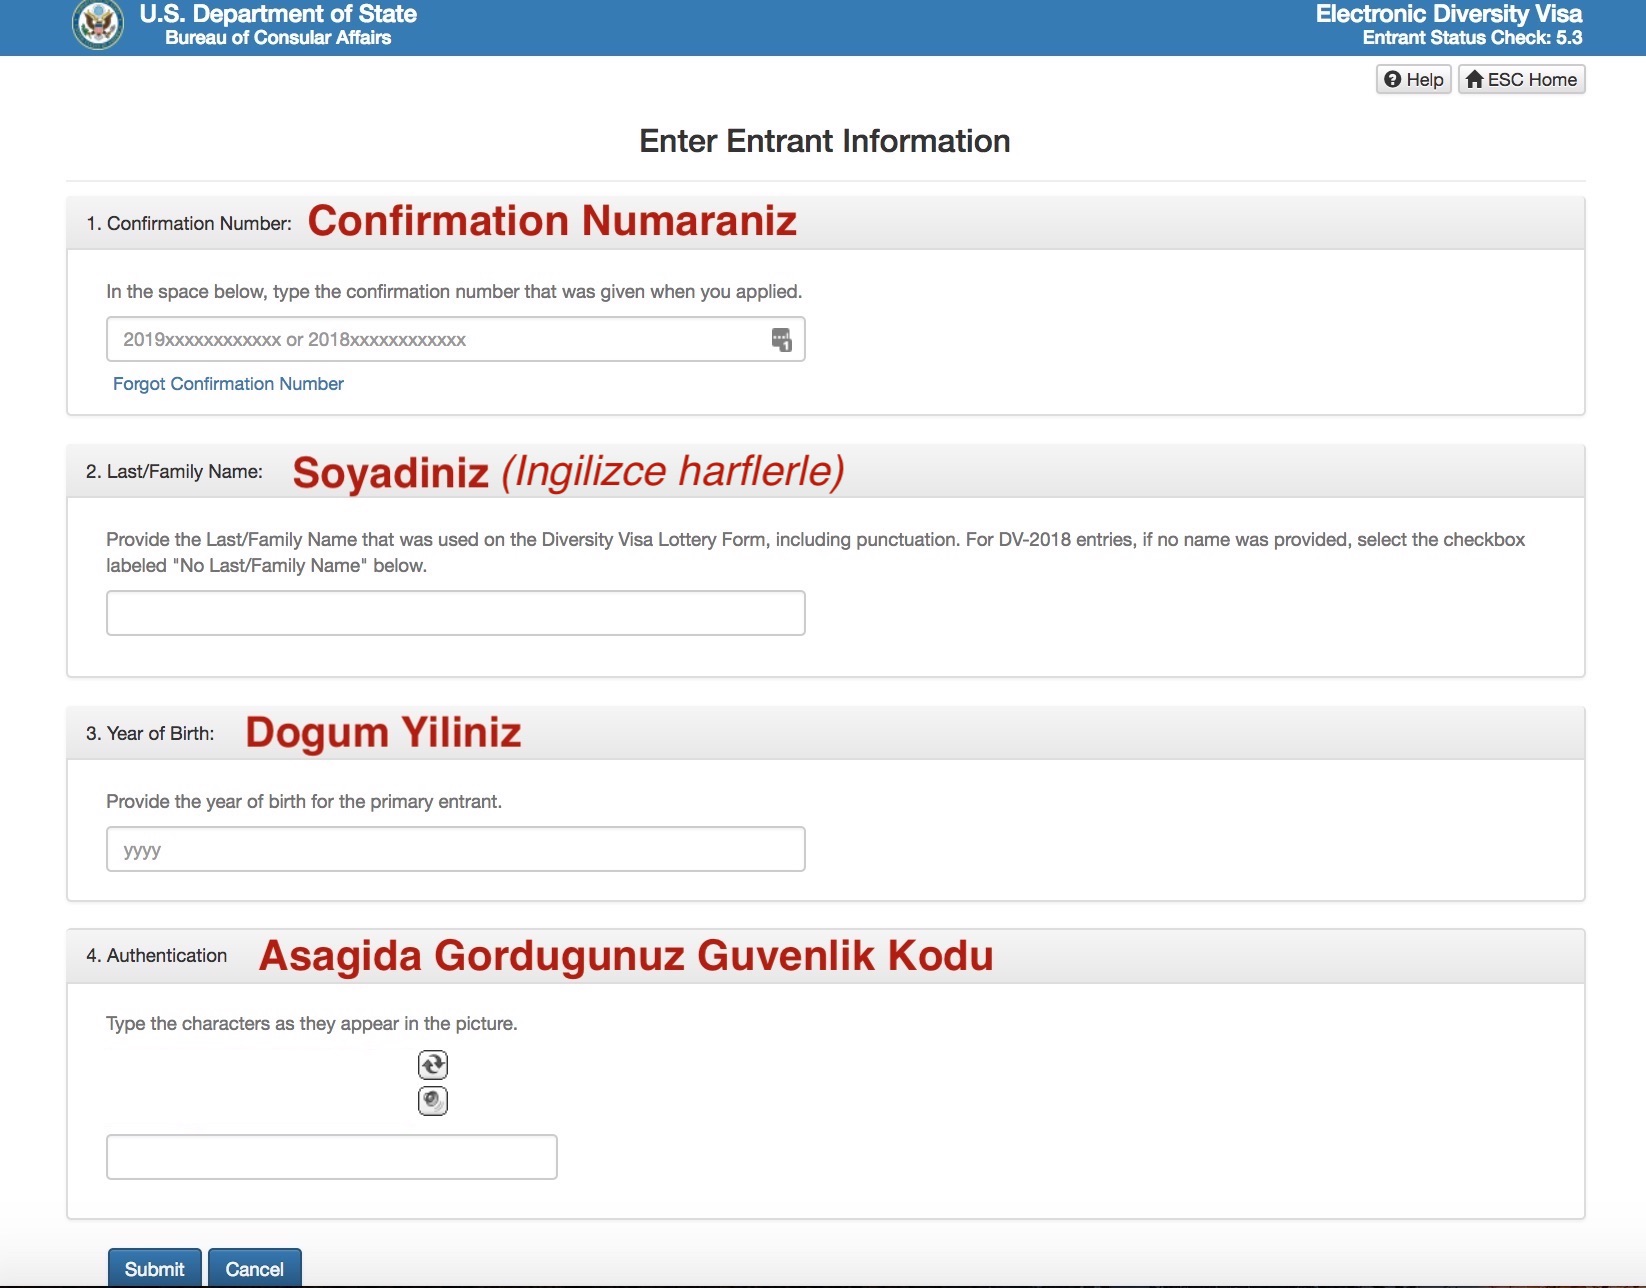Refresh the captcha image
The width and height of the screenshot is (1646, 1288).
point(433,1064)
